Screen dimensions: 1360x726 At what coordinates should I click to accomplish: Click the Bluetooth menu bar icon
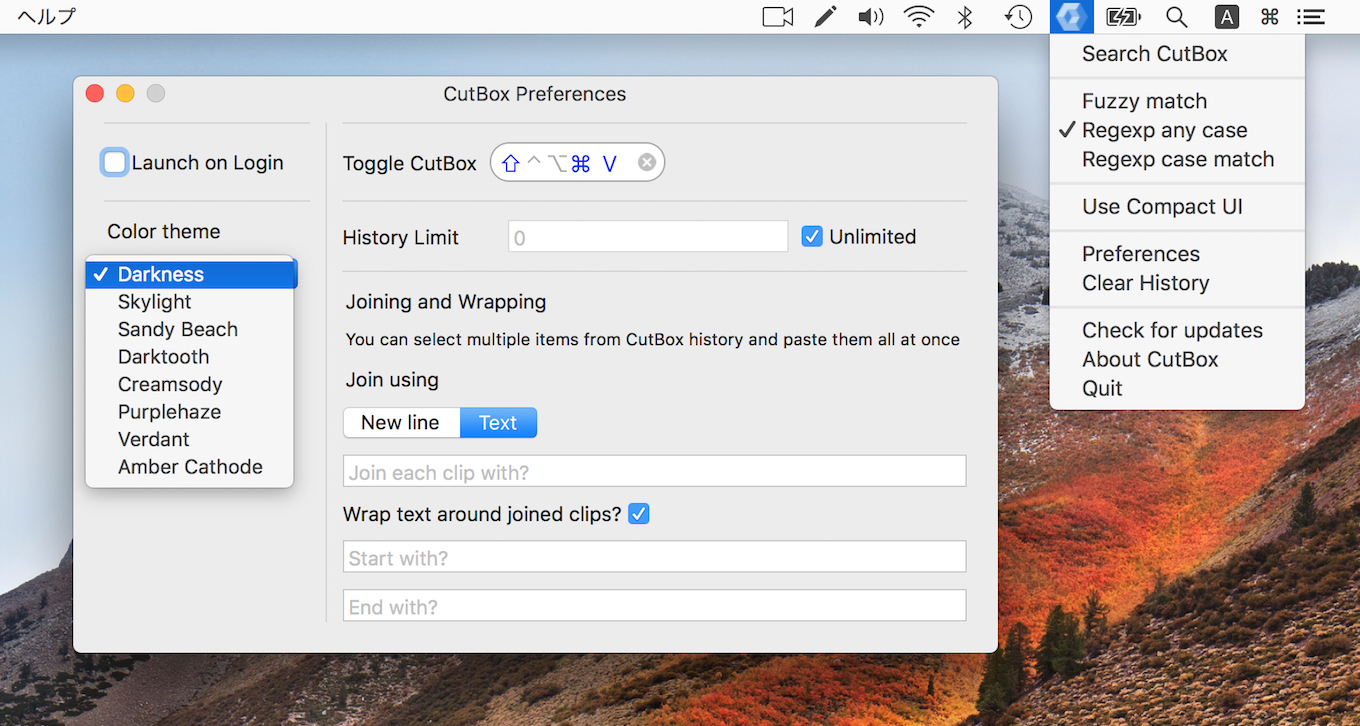[x=965, y=17]
